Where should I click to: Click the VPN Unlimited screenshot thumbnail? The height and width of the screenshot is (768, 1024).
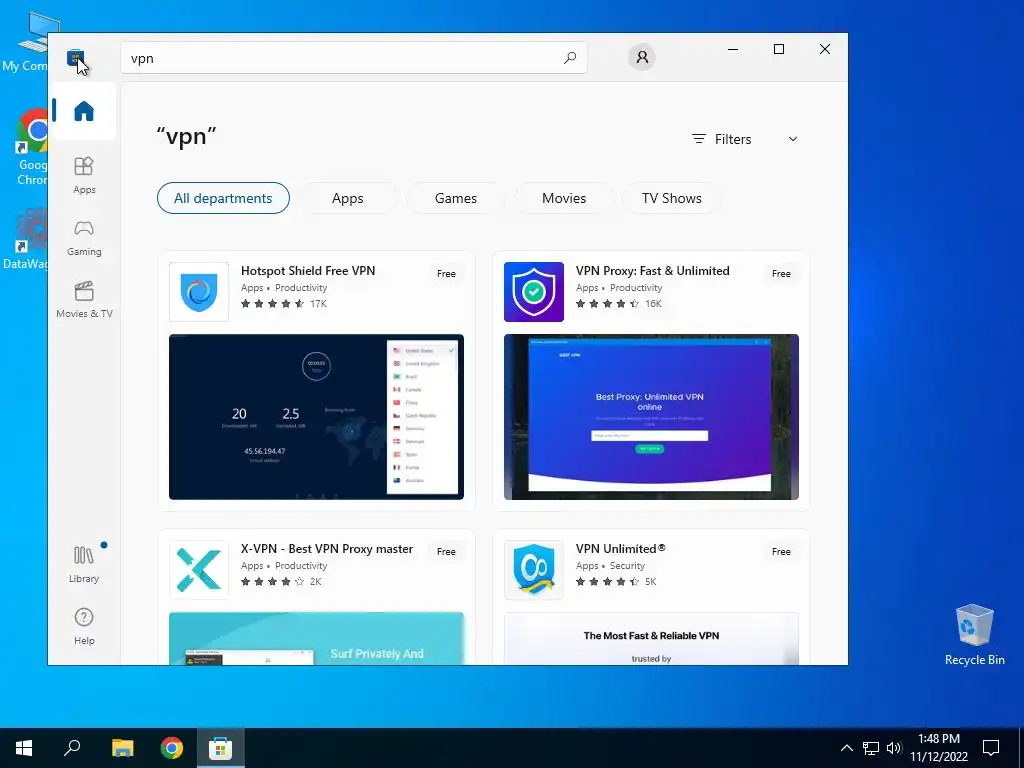click(x=651, y=639)
